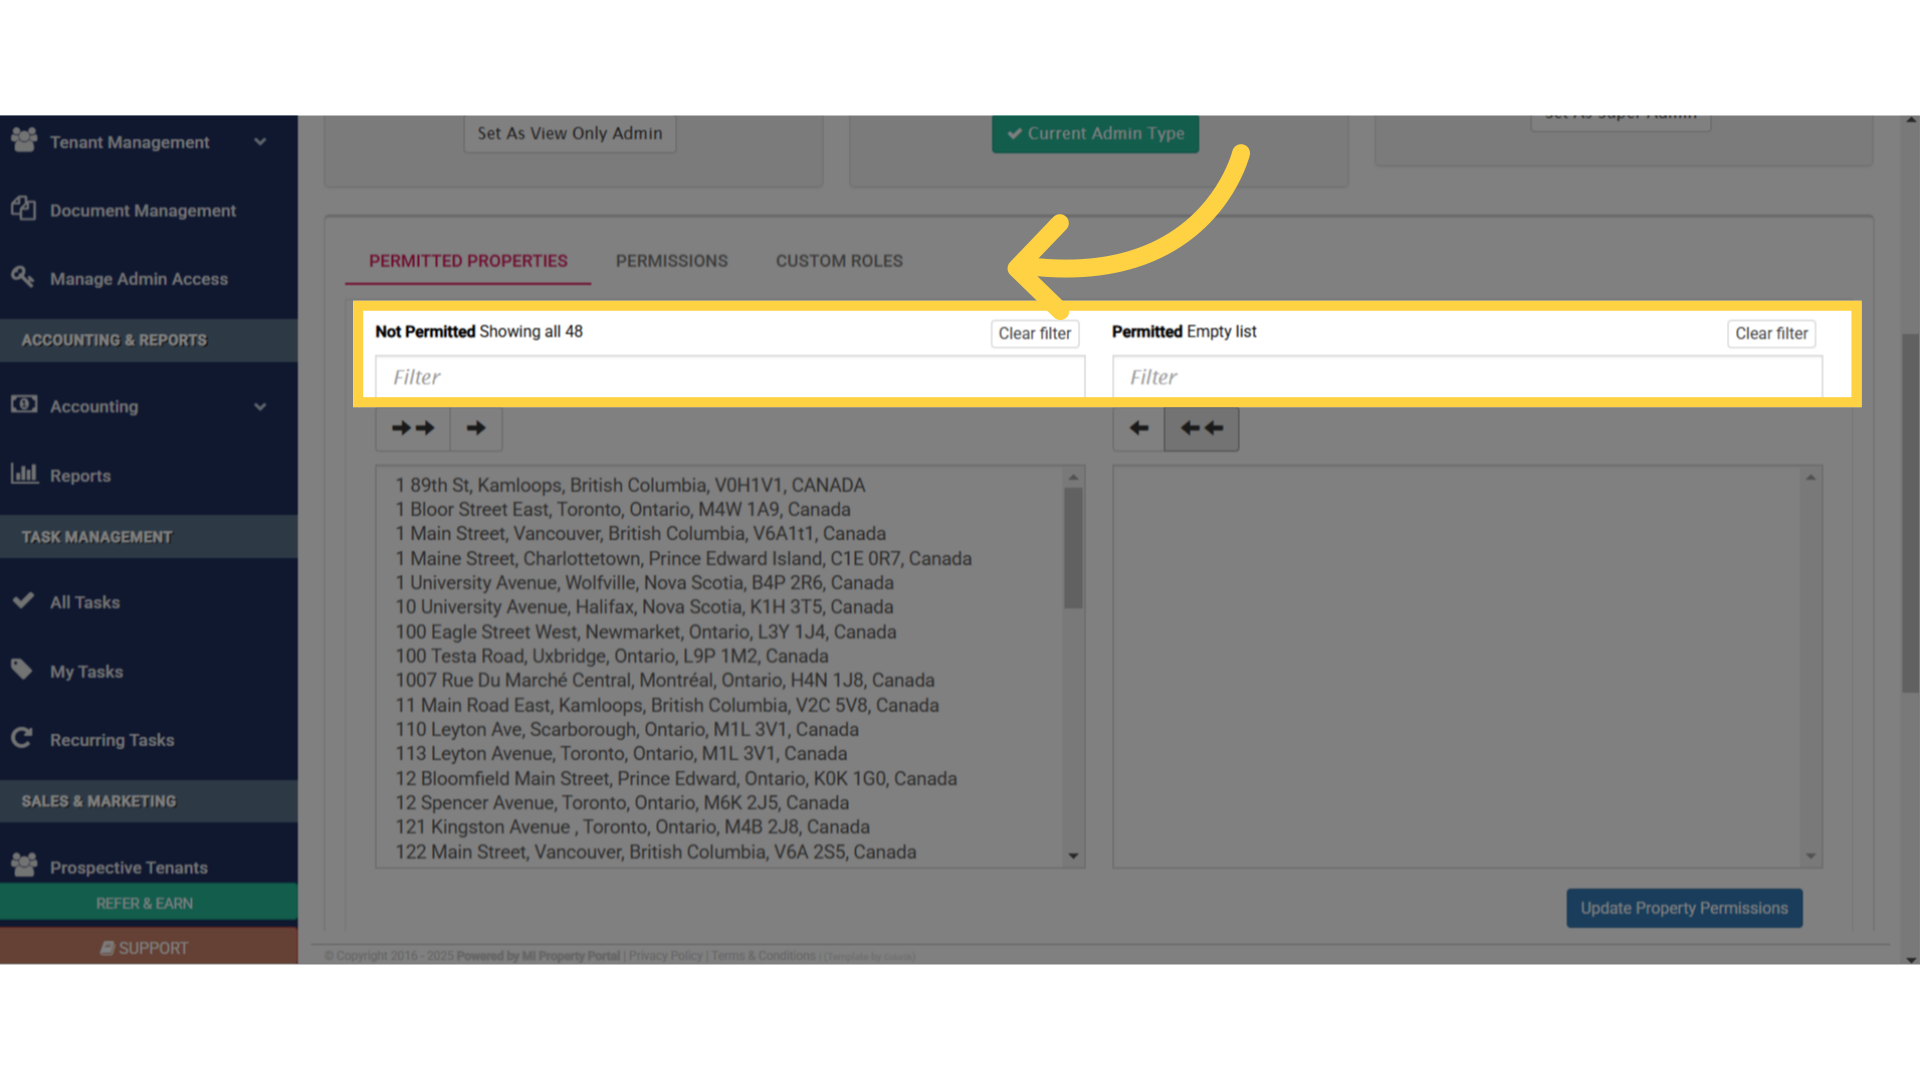Click the All Tasks checkmark icon
Image resolution: width=1920 pixels, height=1080 pixels.
[22, 601]
